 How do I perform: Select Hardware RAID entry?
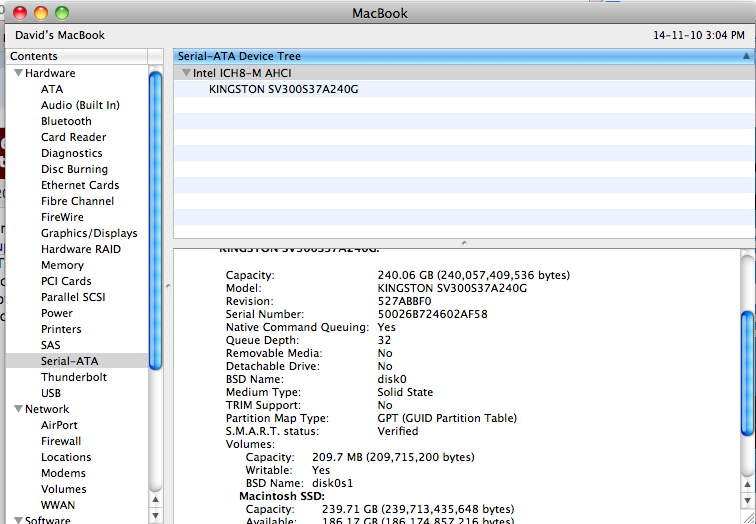(81, 249)
